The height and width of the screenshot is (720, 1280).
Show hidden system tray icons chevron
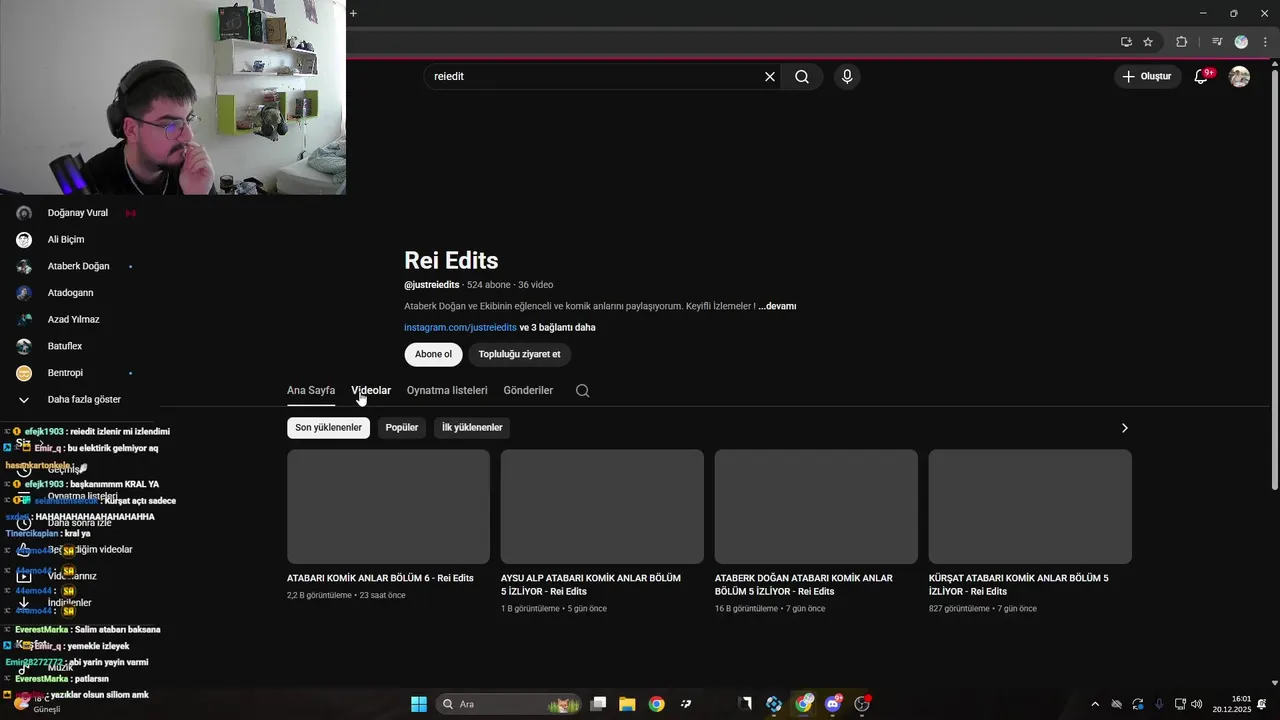pyautogui.click(x=1095, y=704)
